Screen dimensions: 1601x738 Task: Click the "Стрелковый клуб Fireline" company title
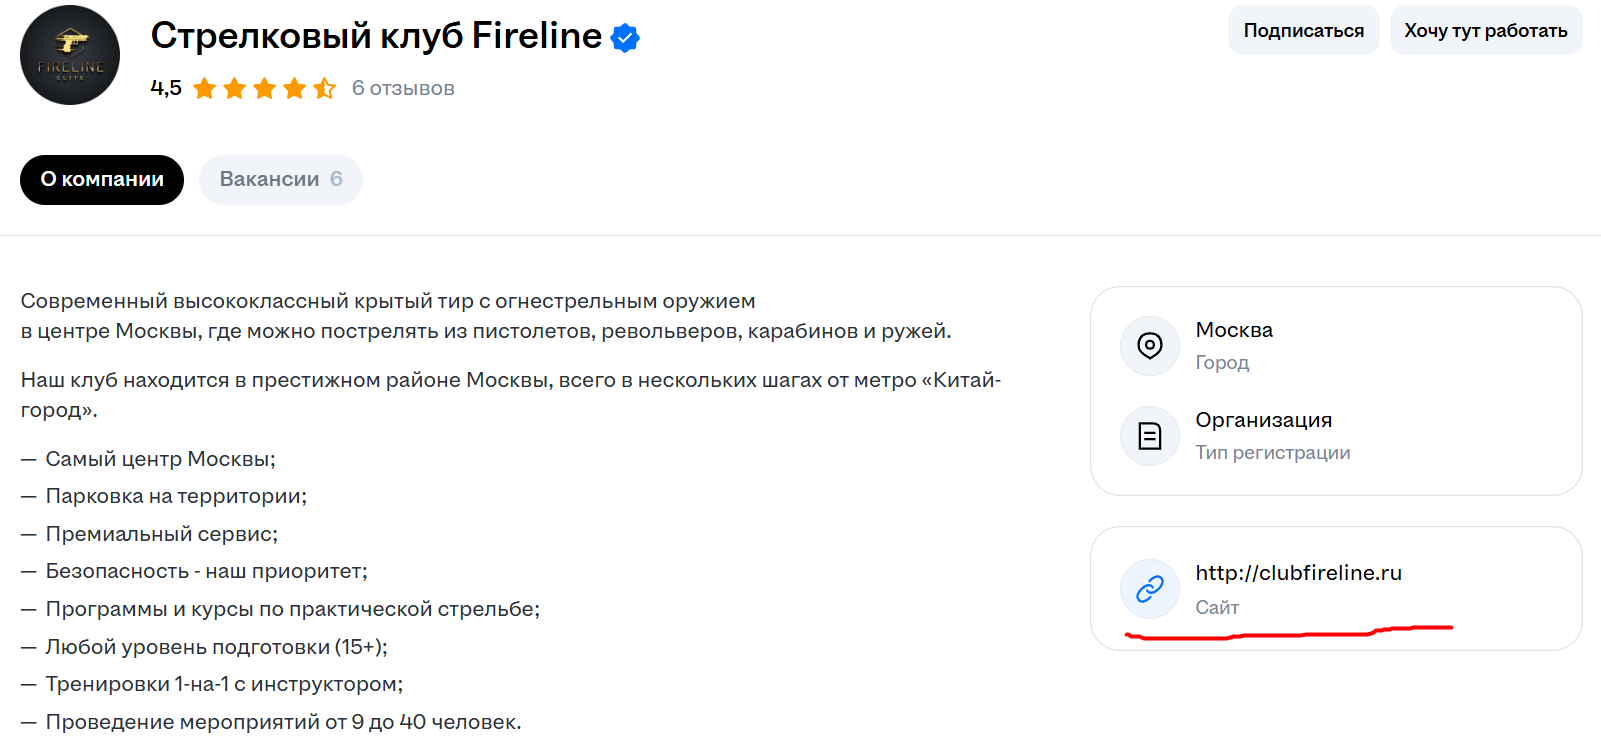point(376,36)
